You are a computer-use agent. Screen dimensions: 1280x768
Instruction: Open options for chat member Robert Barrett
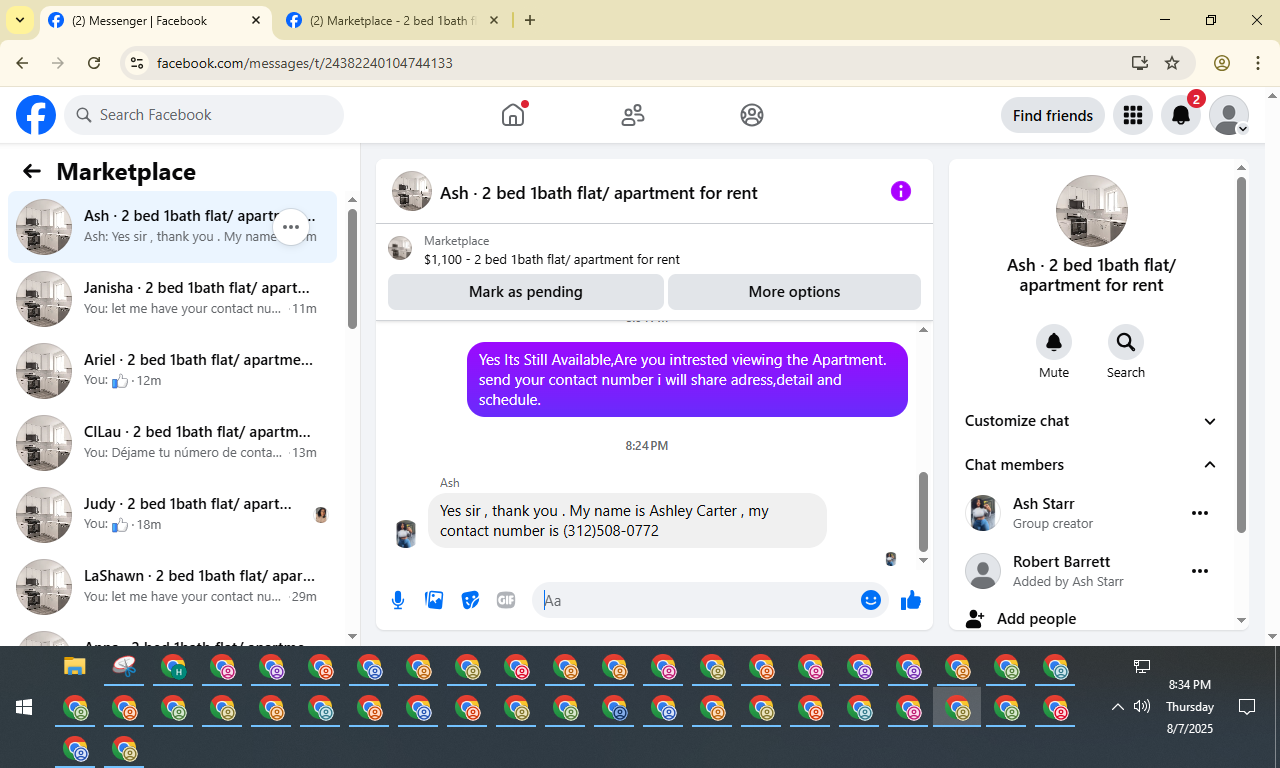(1200, 571)
